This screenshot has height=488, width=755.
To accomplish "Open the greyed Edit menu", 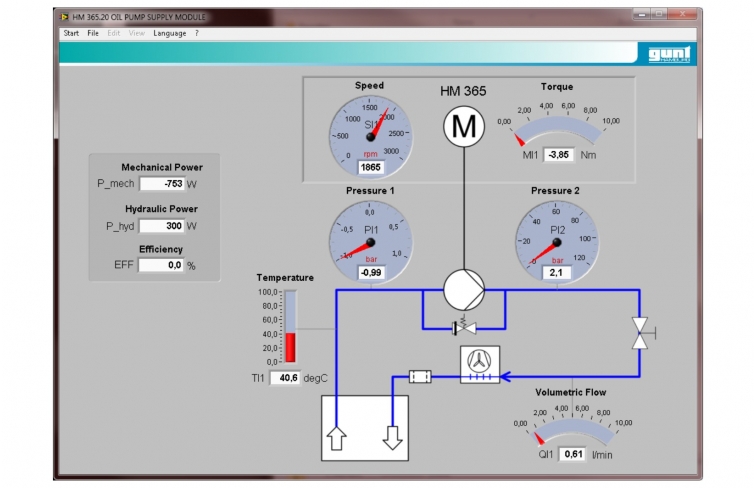I will click(x=114, y=33).
